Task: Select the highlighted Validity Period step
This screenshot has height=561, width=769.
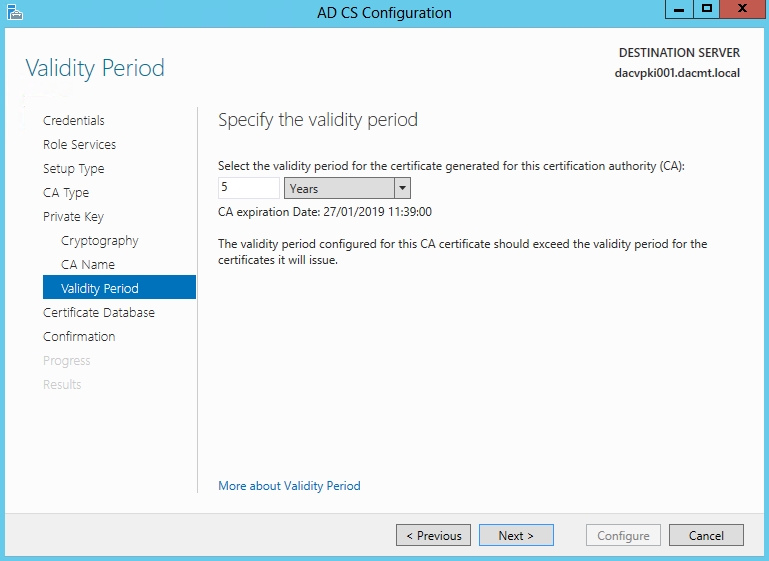Action: 119,287
